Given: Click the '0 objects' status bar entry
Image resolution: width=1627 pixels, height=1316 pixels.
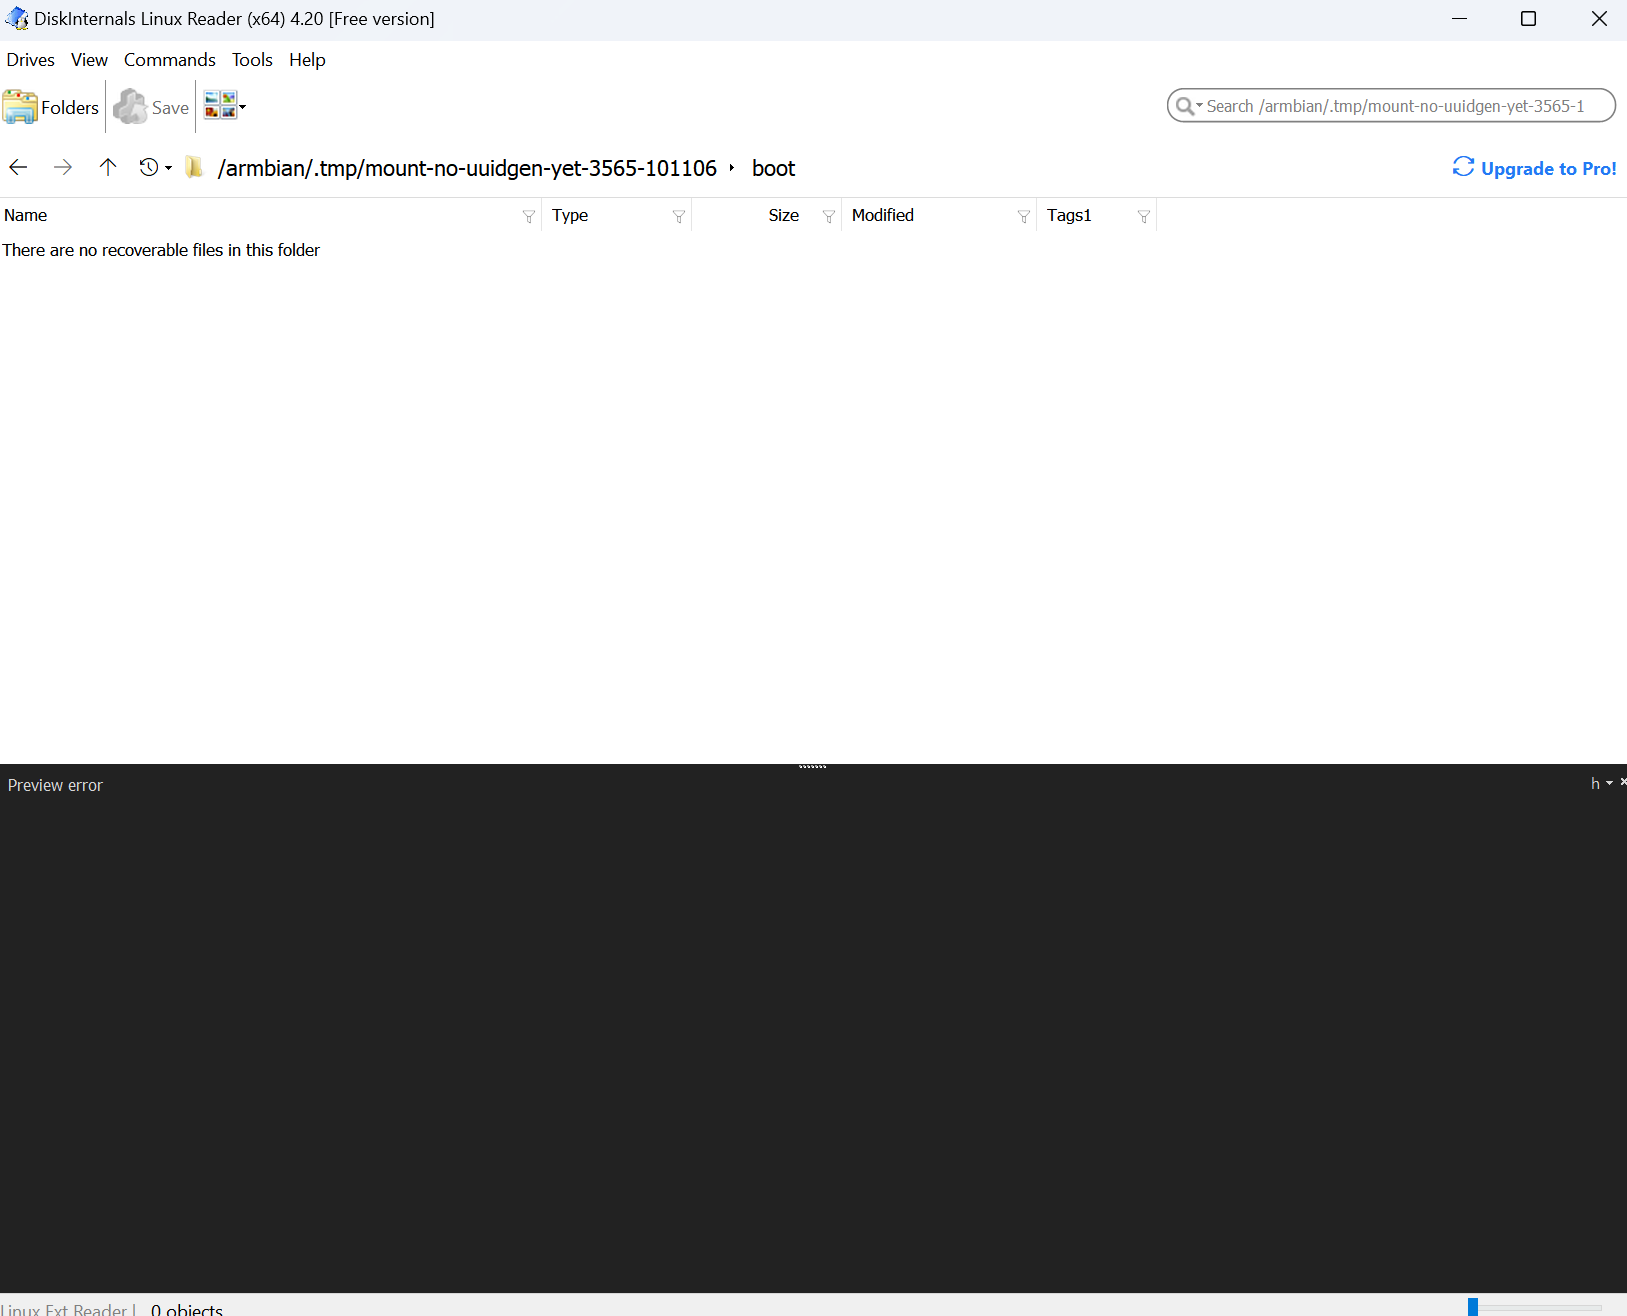Looking at the screenshot, I should [x=187, y=1309].
